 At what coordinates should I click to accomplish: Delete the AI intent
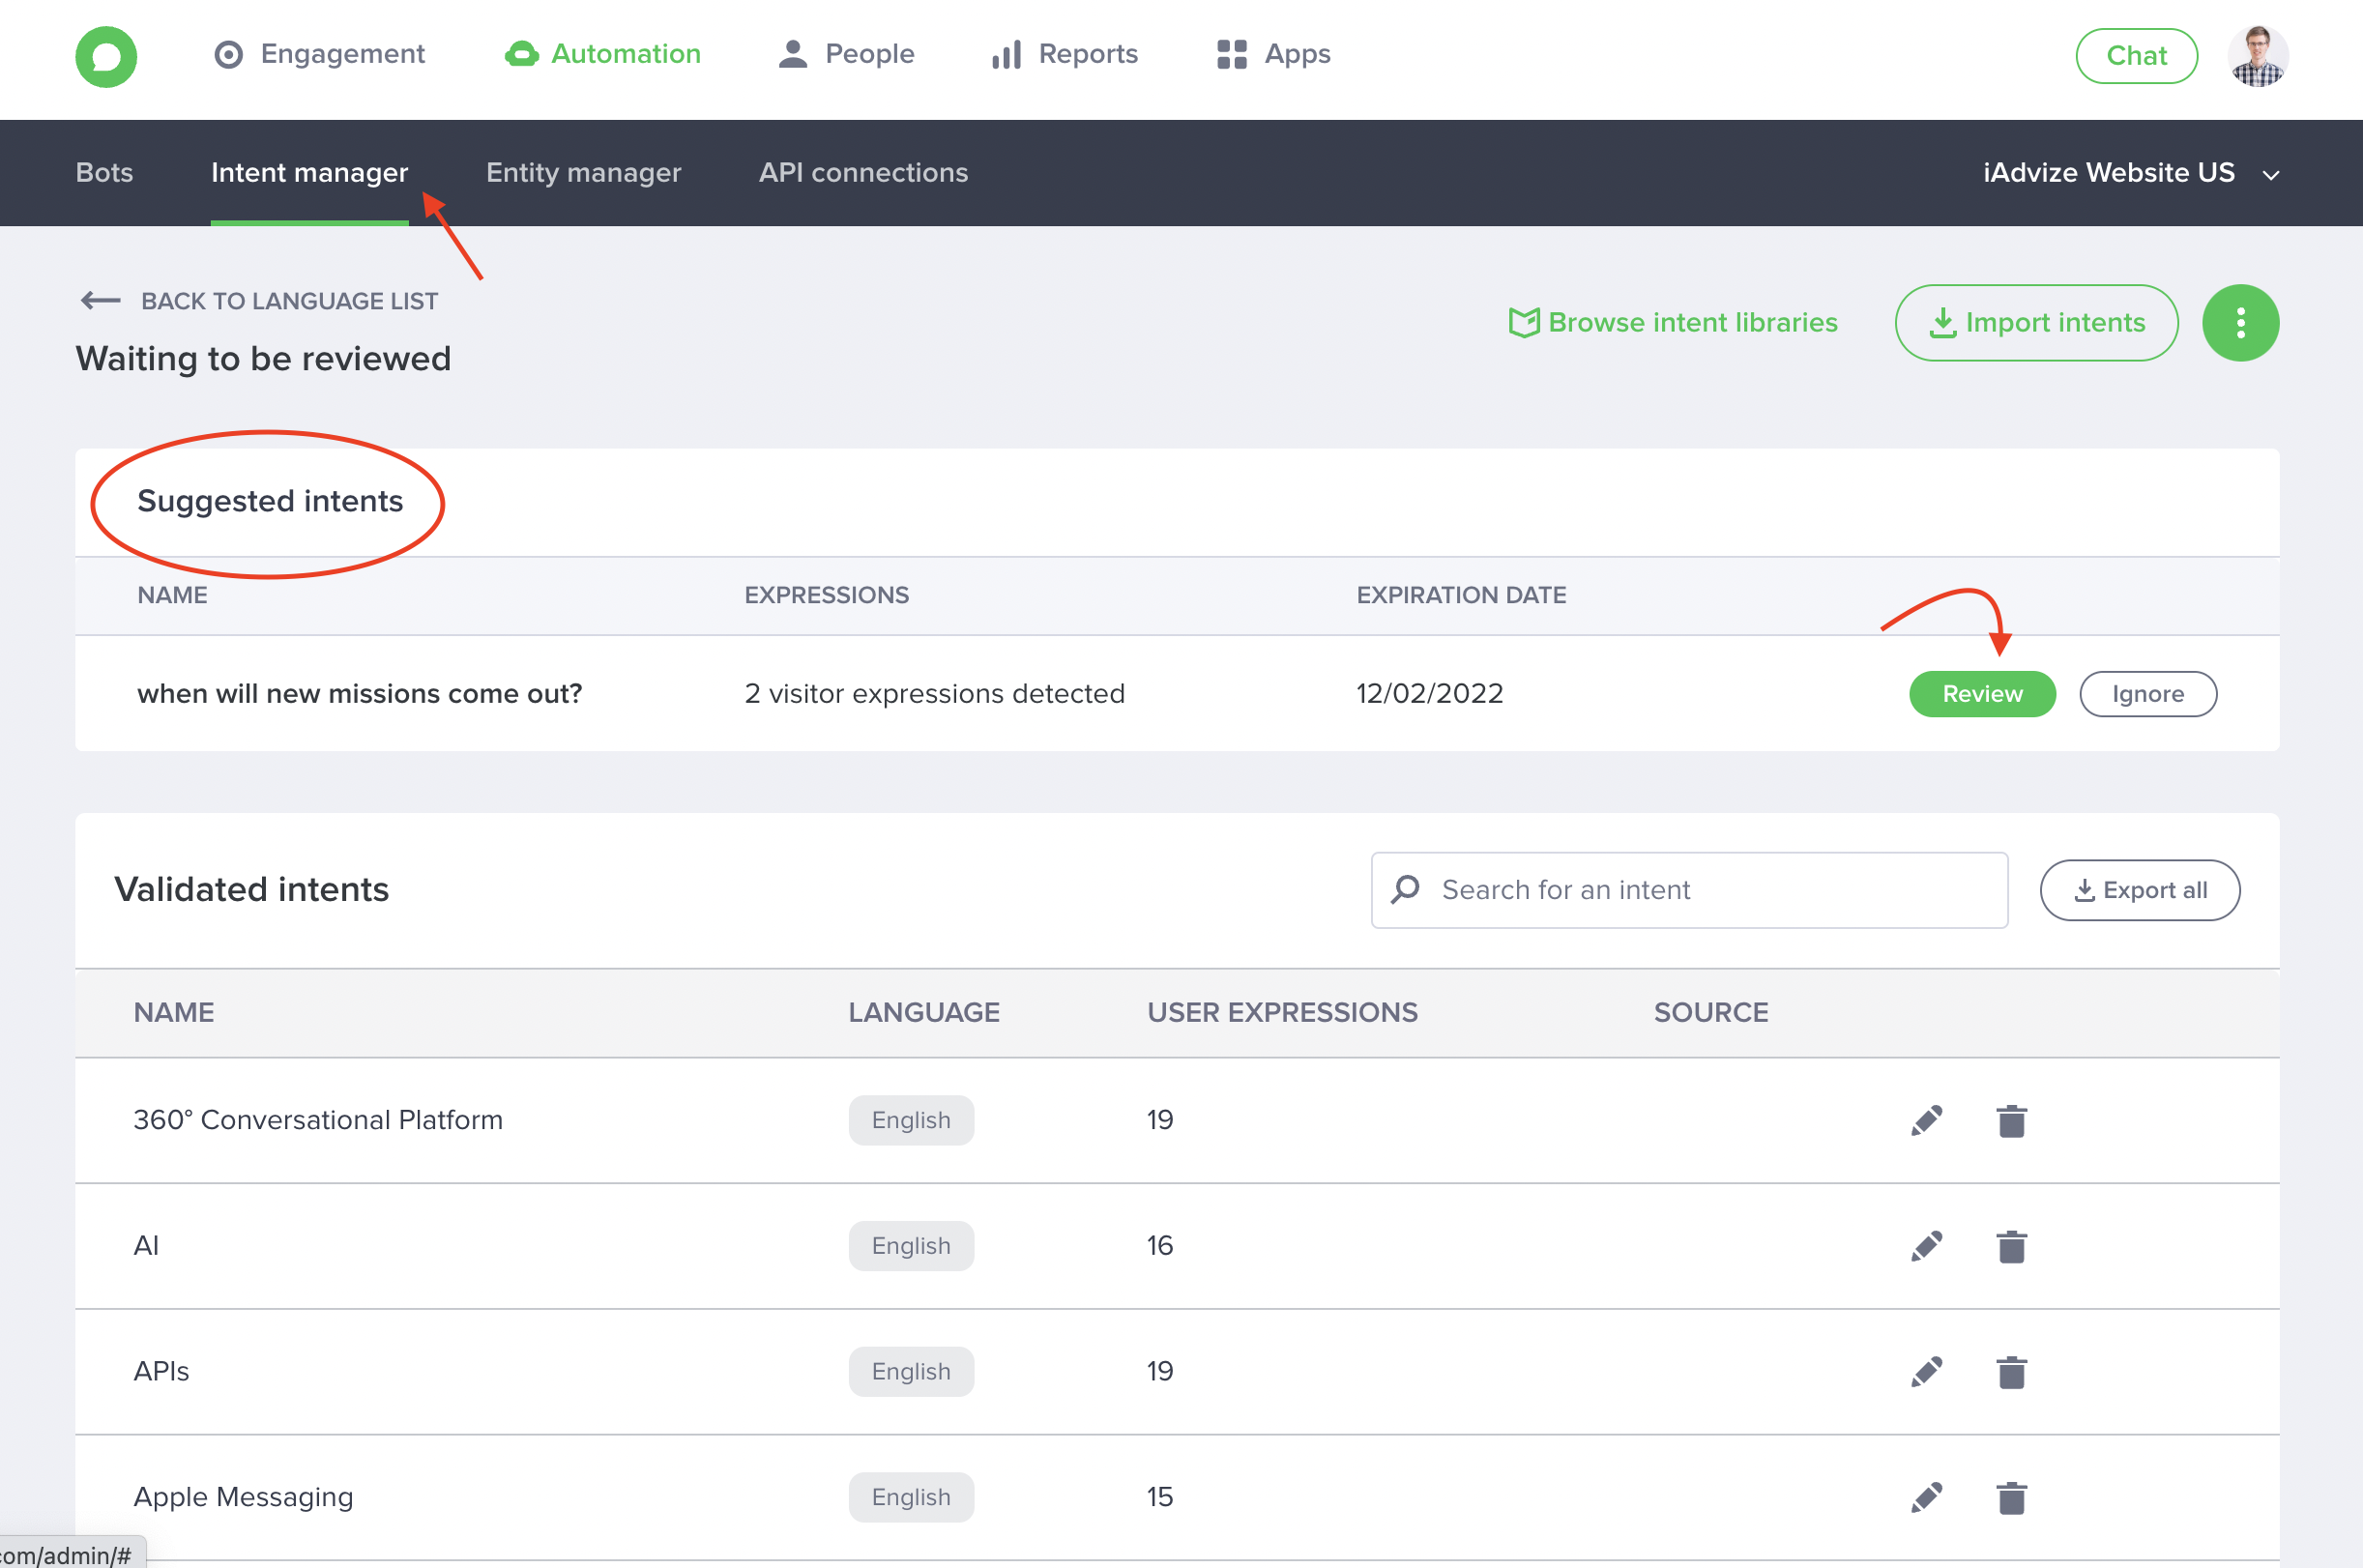[x=2011, y=1246]
